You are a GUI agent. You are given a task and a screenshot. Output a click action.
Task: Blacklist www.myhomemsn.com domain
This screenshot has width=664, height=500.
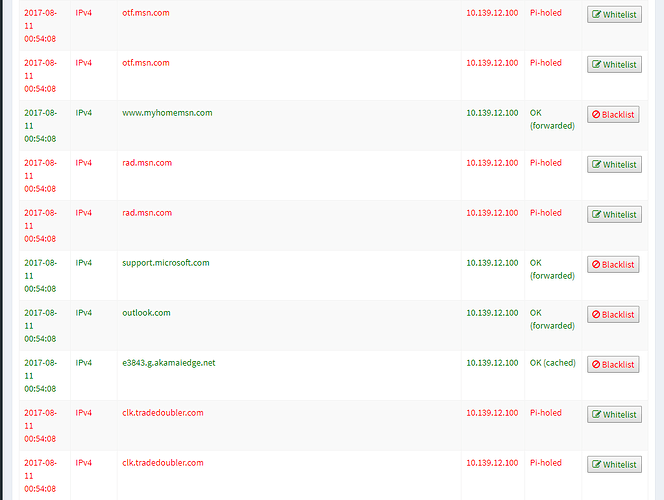(x=613, y=115)
